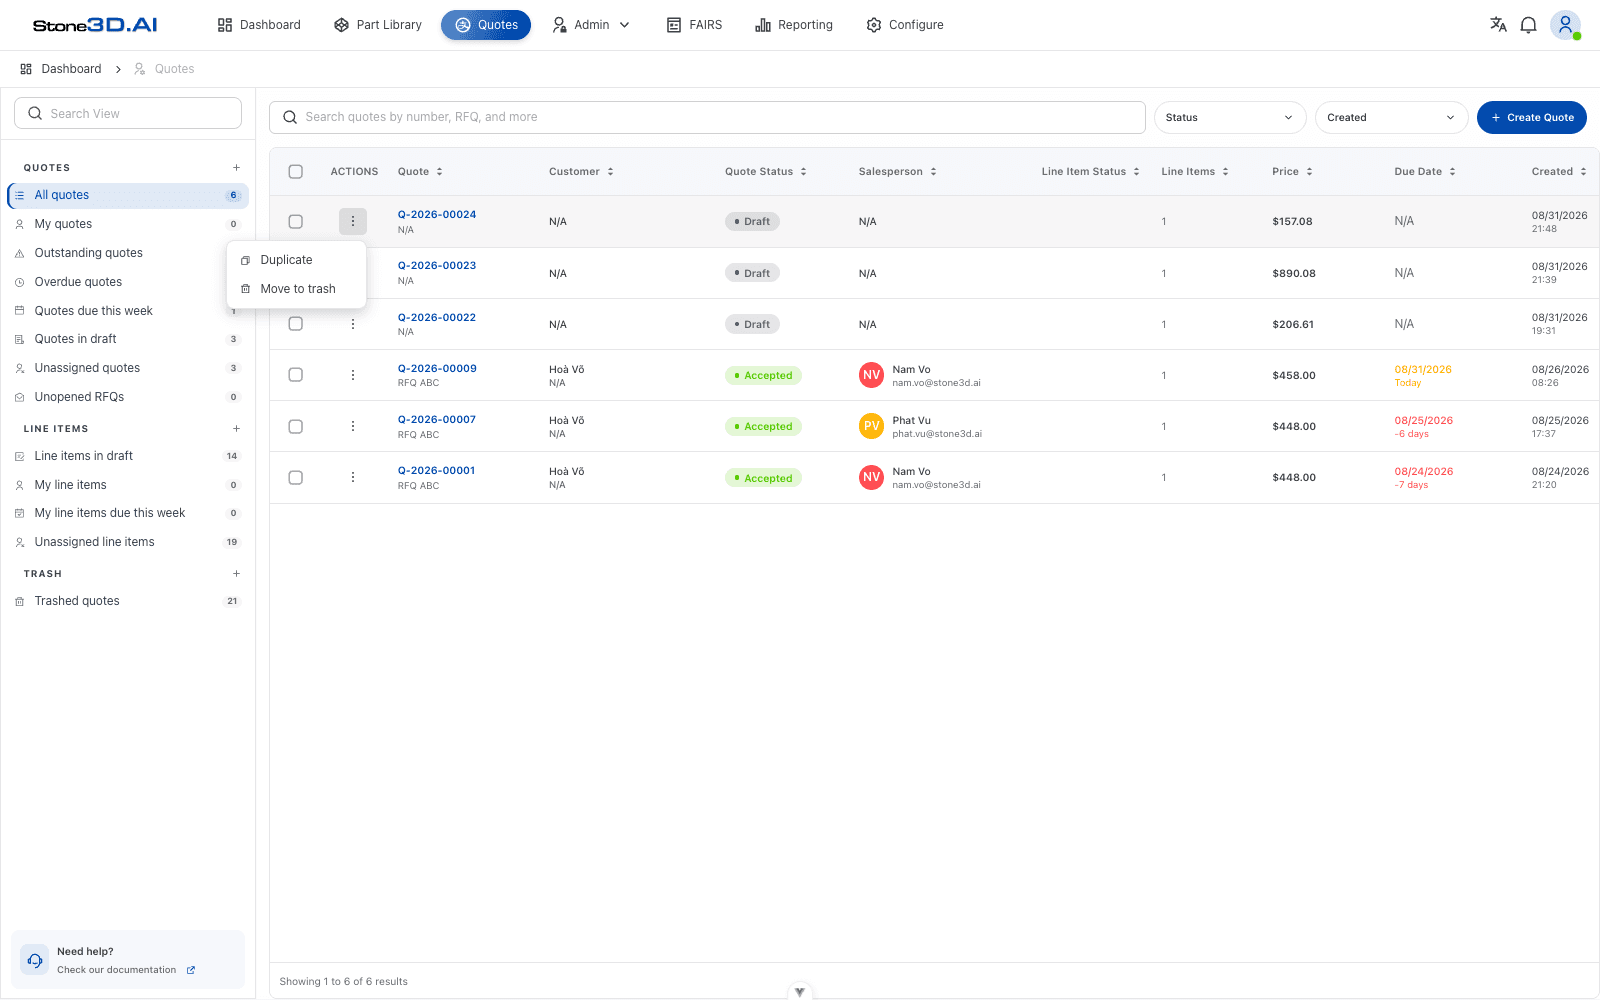Check the Q-2026-00001 row checkbox
1600x1000 pixels.
296,477
